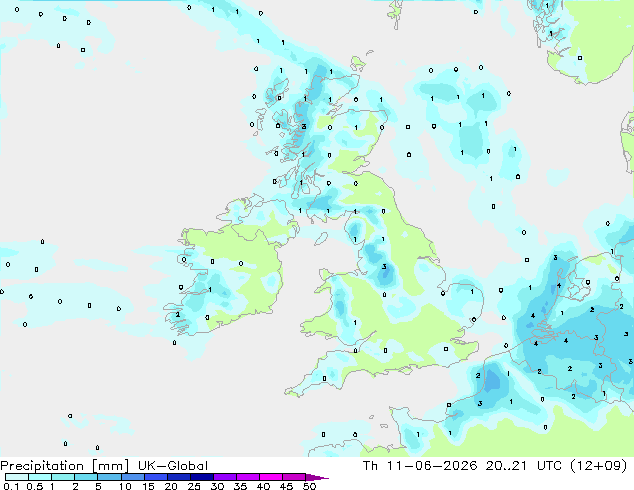Viewport: 634px width, 490px height.
Task: Click the '10' legend scale label
Action: (125, 486)
